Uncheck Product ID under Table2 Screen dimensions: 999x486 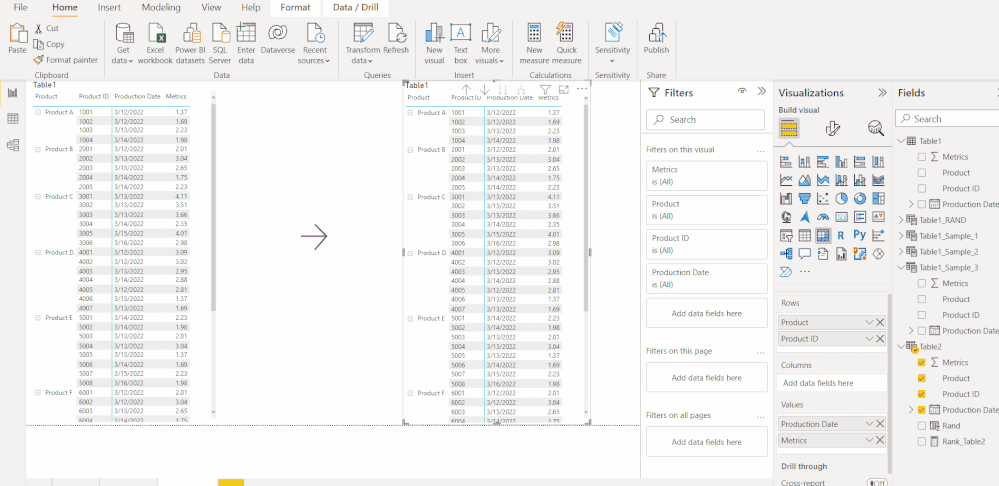tap(922, 394)
